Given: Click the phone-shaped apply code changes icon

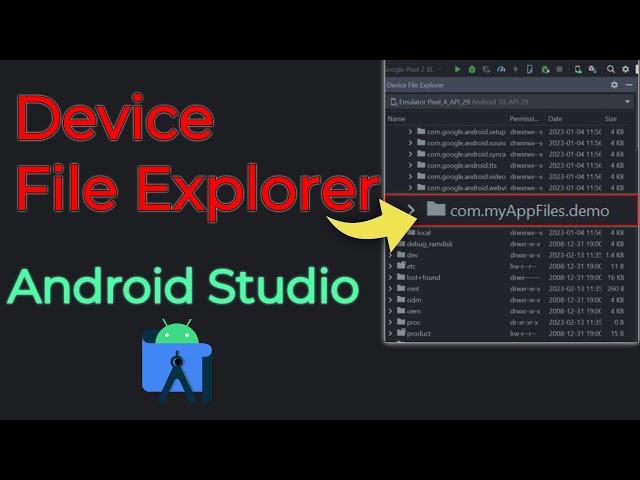Looking at the screenshot, I should point(529,69).
